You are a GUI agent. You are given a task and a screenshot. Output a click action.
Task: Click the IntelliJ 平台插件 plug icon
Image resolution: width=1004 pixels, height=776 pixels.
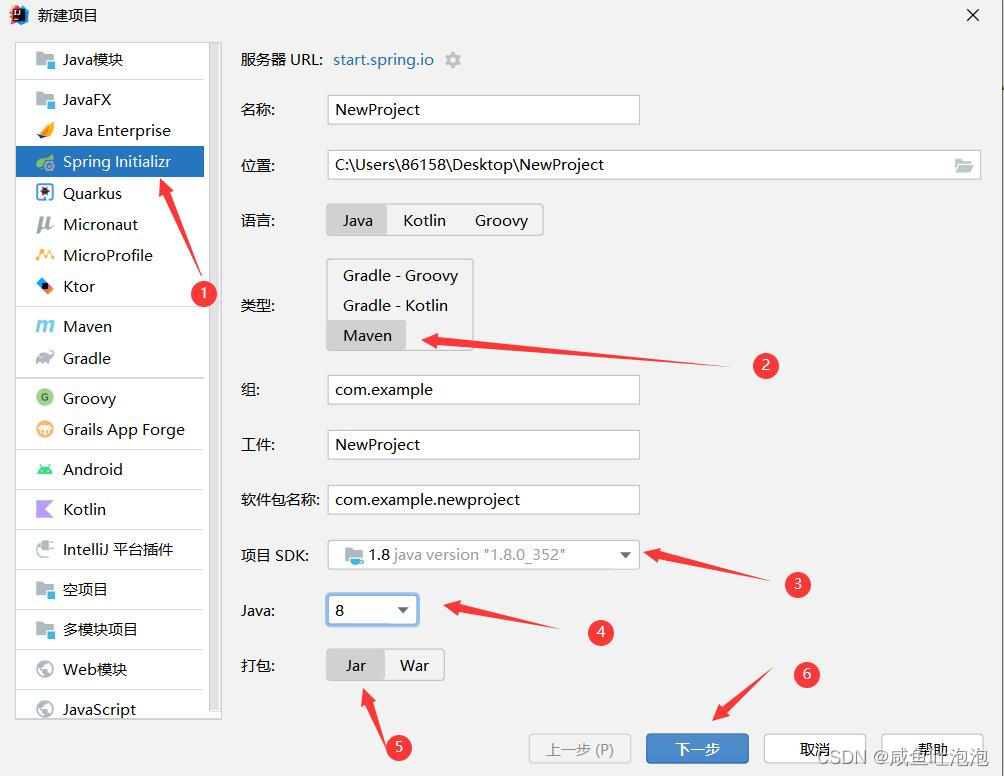tap(45, 549)
